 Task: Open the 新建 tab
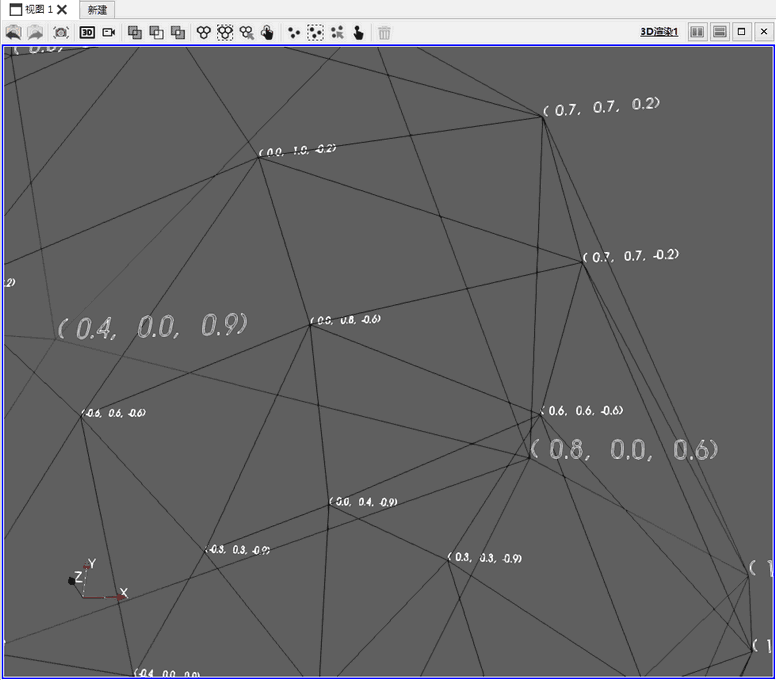click(x=97, y=10)
